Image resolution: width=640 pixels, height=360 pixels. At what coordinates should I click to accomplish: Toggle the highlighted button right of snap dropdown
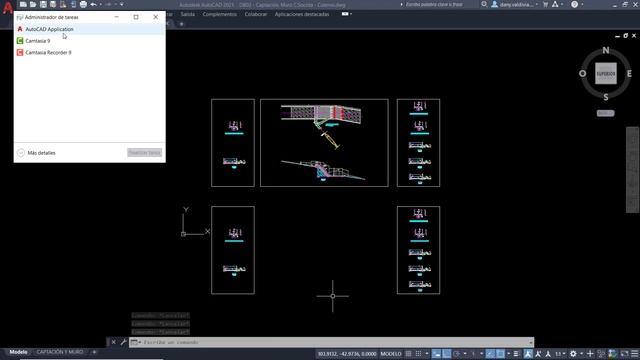click(x=437, y=353)
